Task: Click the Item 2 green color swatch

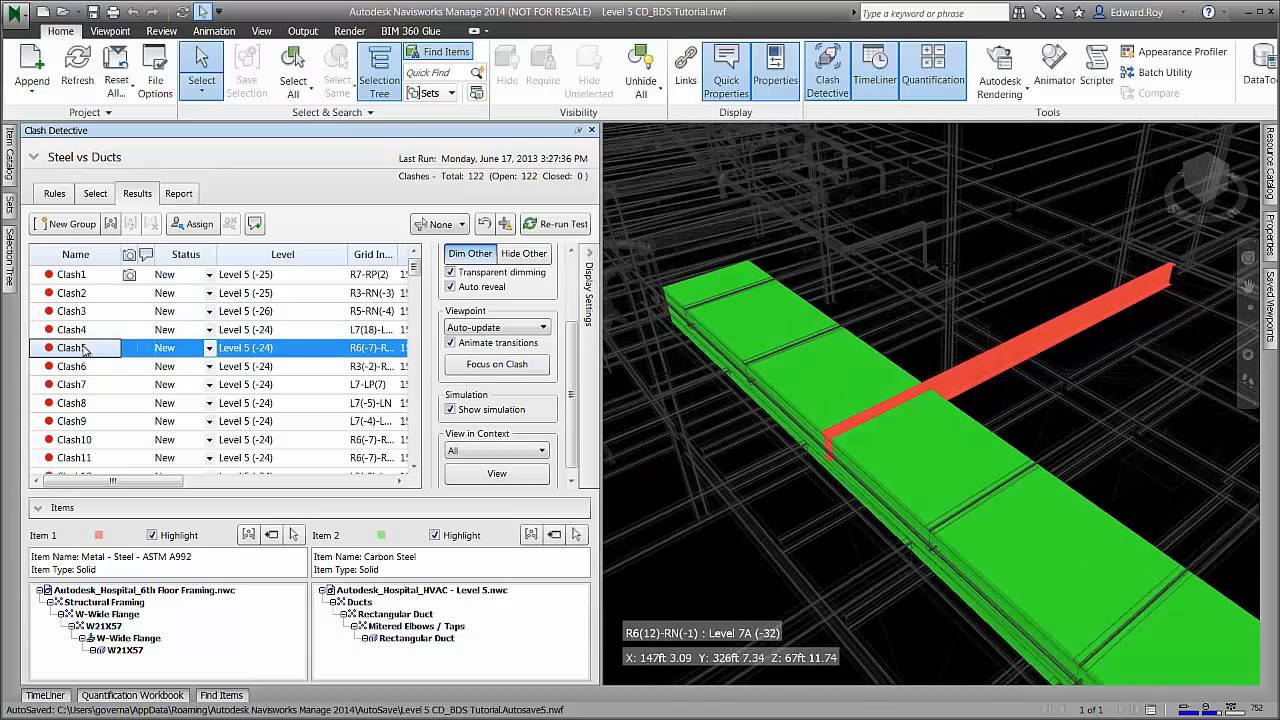Action: 381,535
